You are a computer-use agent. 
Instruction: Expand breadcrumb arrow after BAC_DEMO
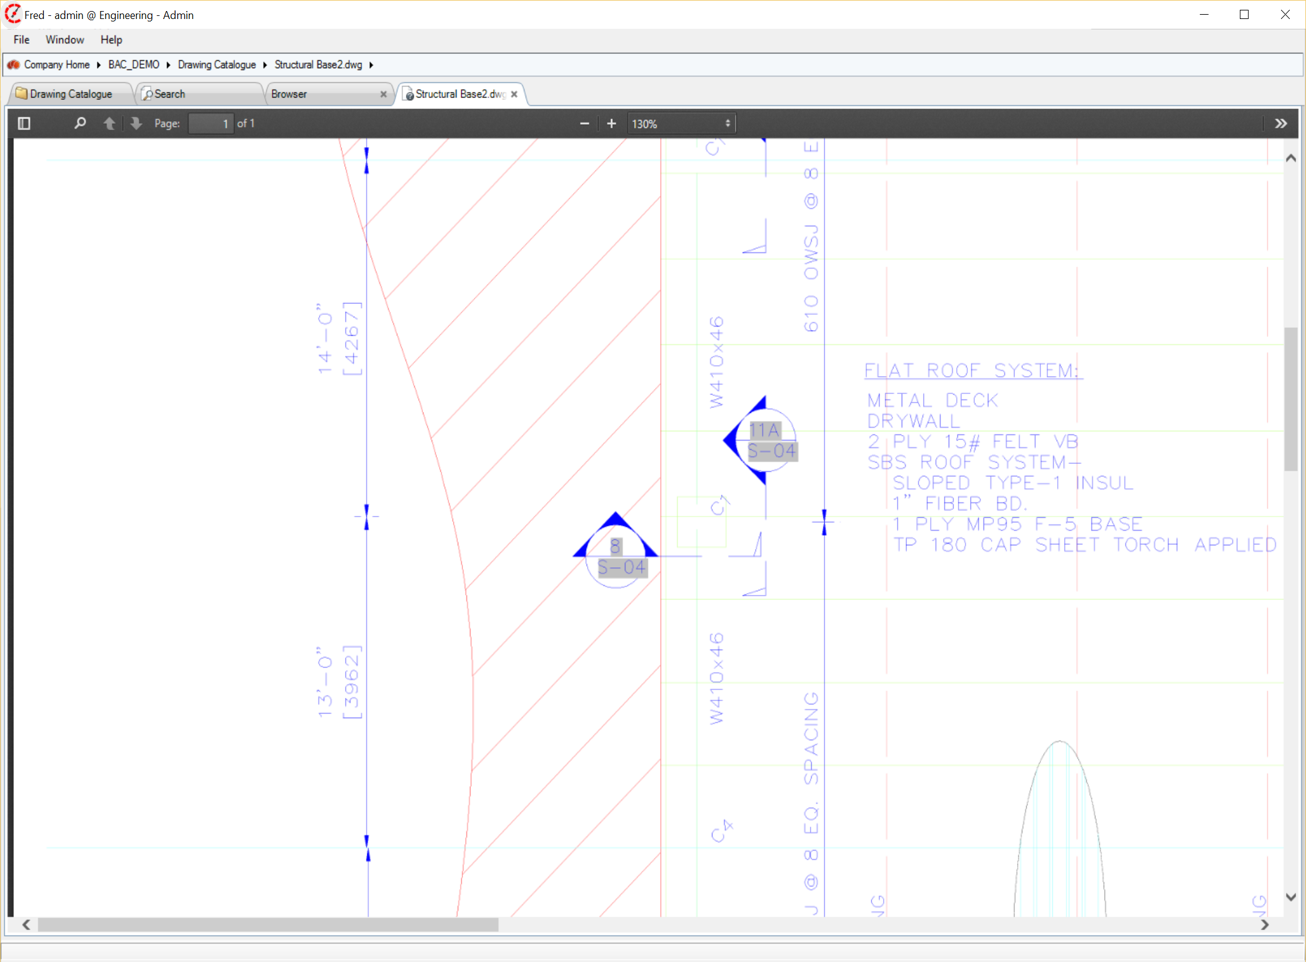(x=168, y=65)
